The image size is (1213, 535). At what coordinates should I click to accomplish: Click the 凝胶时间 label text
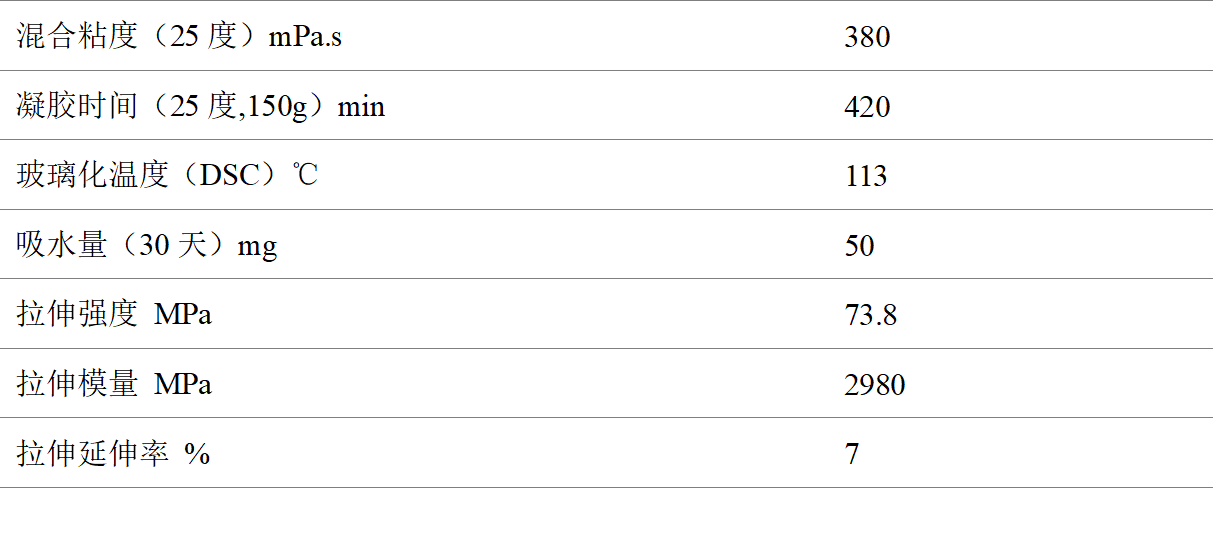coord(76,106)
